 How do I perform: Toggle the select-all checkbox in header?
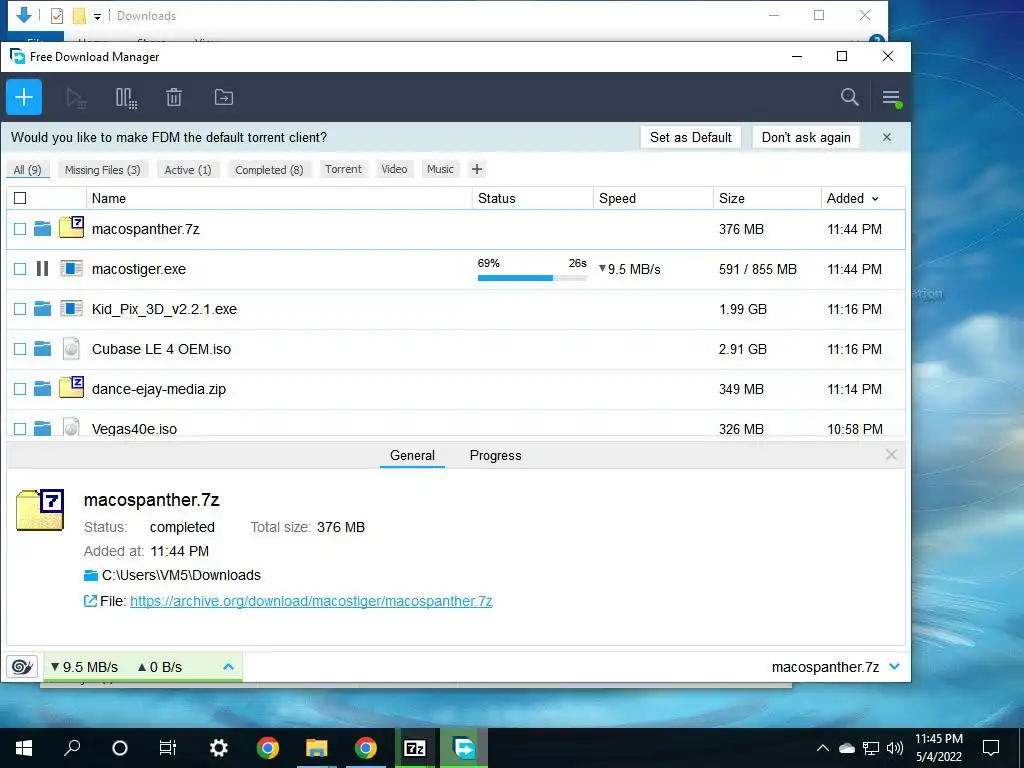click(20, 198)
